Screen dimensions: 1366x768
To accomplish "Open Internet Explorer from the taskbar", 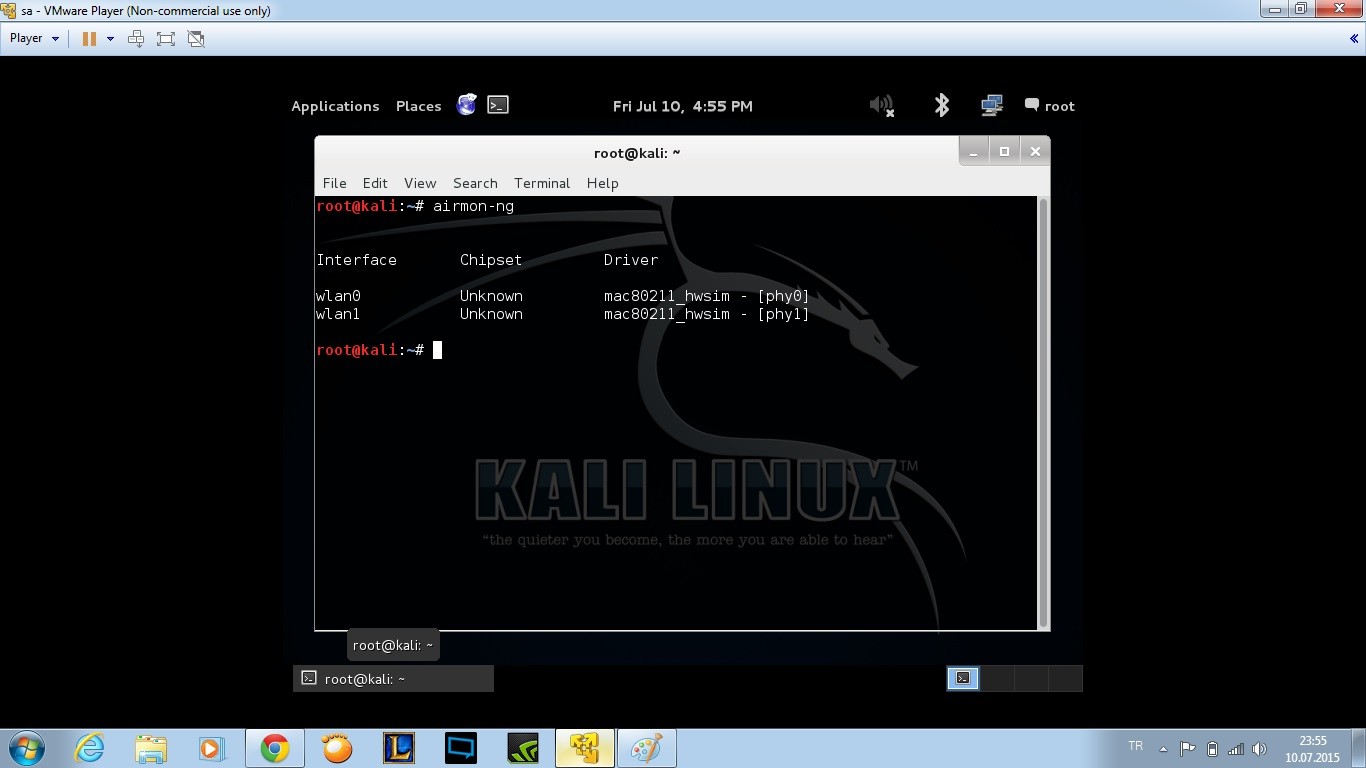I will (x=89, y=748).
